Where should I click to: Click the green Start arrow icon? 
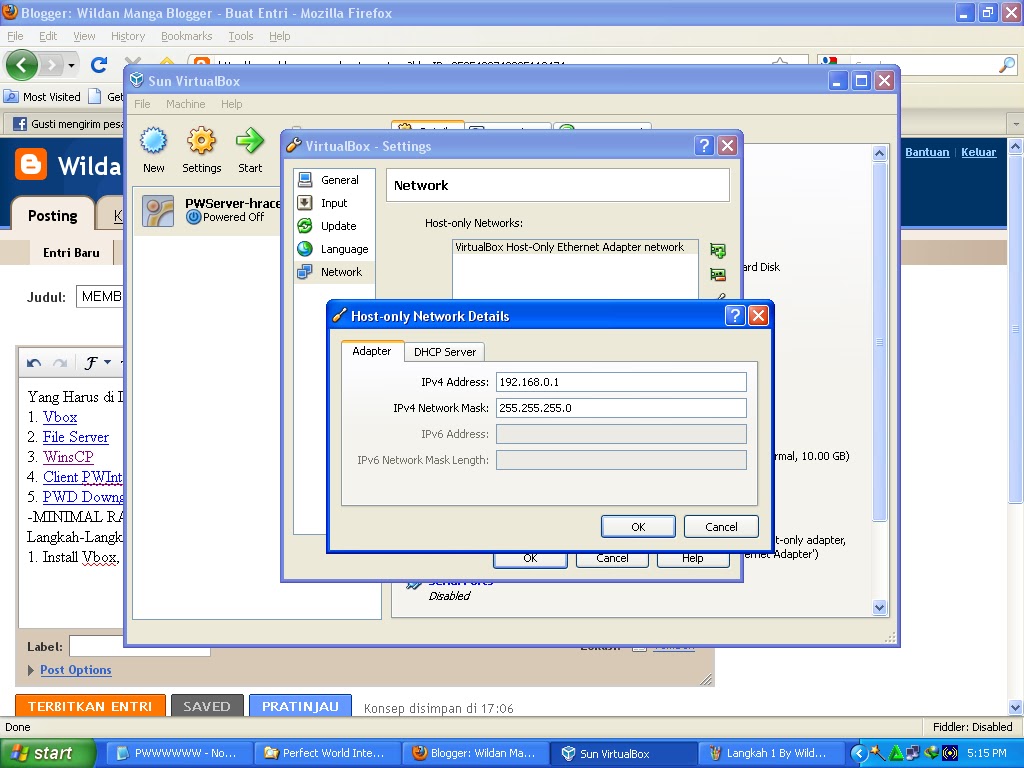click(249, 140)
